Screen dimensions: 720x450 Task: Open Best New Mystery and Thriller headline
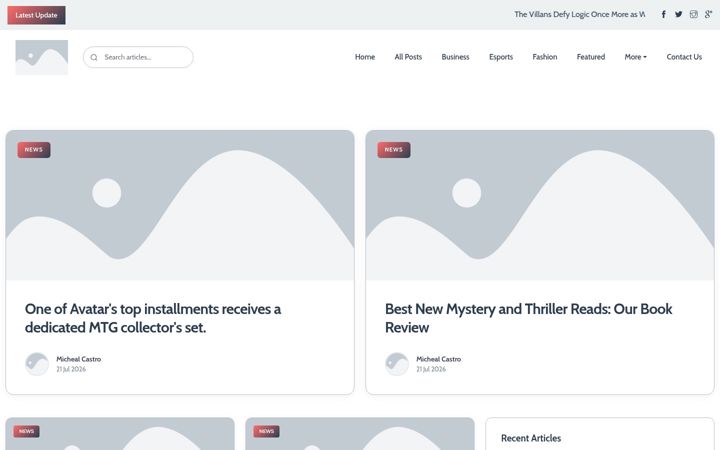coord(529,318)
